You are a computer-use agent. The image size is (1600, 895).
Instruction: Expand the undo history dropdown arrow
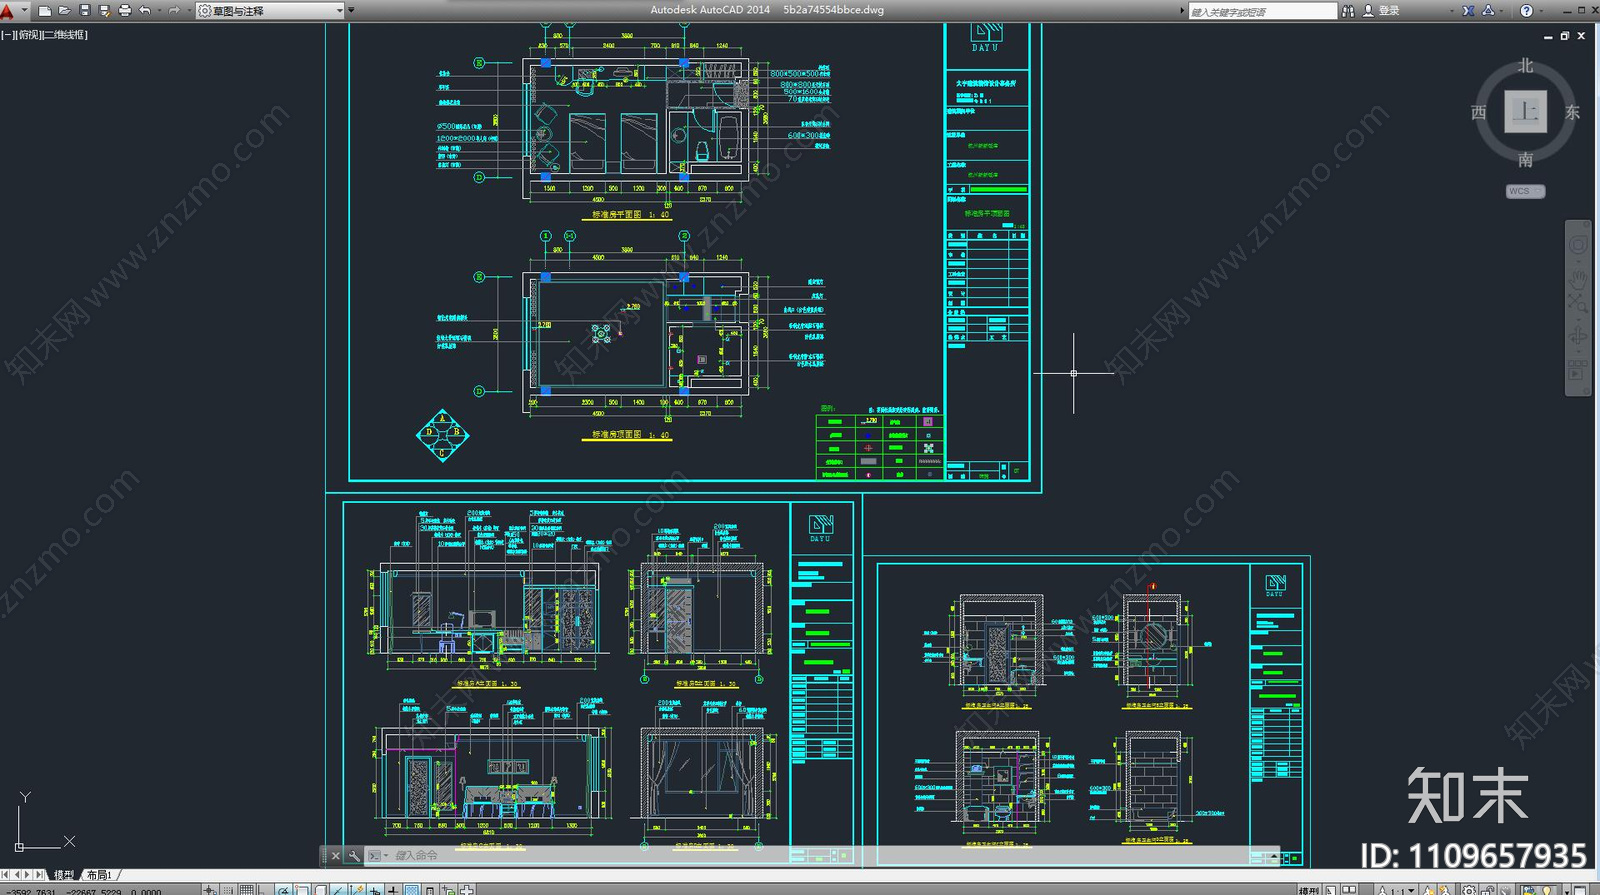[158, 11]
